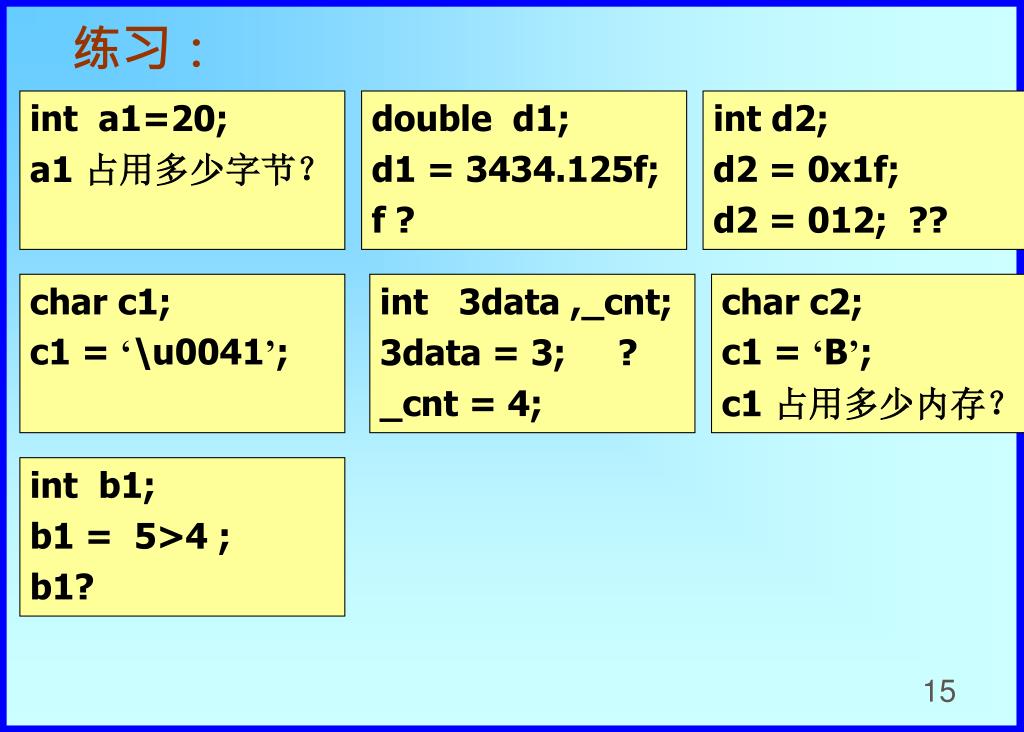This screenshot has height=732, width=1024.
Task: Click the line '_cnt = 4;'
Action: [460, 405]
